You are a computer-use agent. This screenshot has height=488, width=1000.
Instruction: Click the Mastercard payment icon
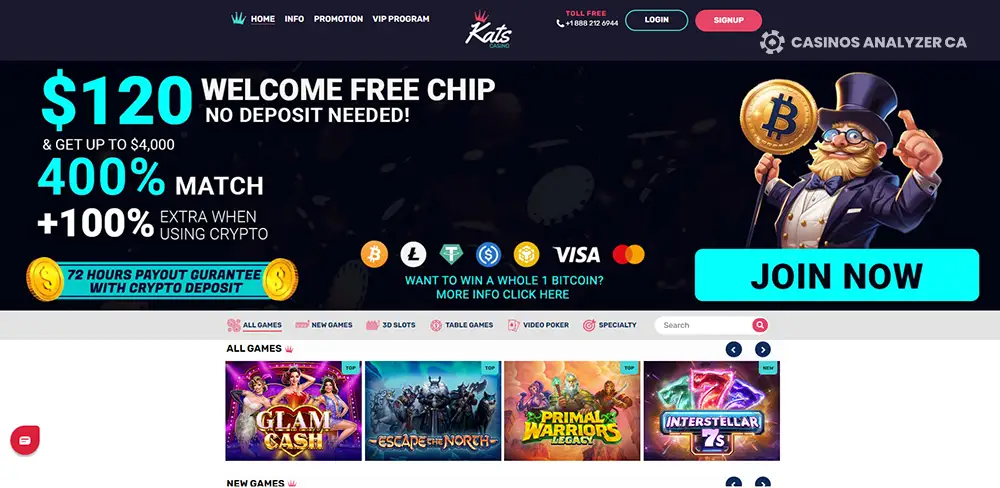click(628, 255)
